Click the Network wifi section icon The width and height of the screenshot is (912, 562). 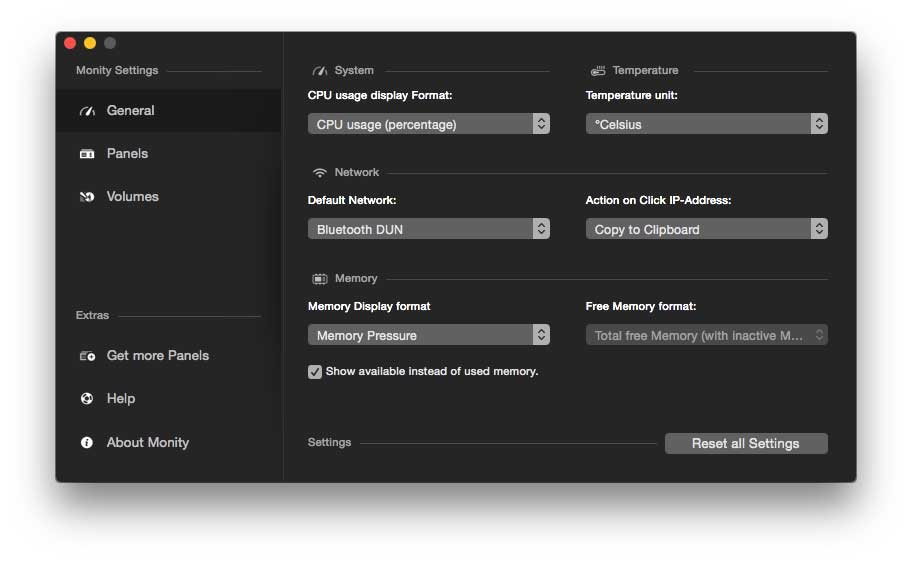click(320, 173)
